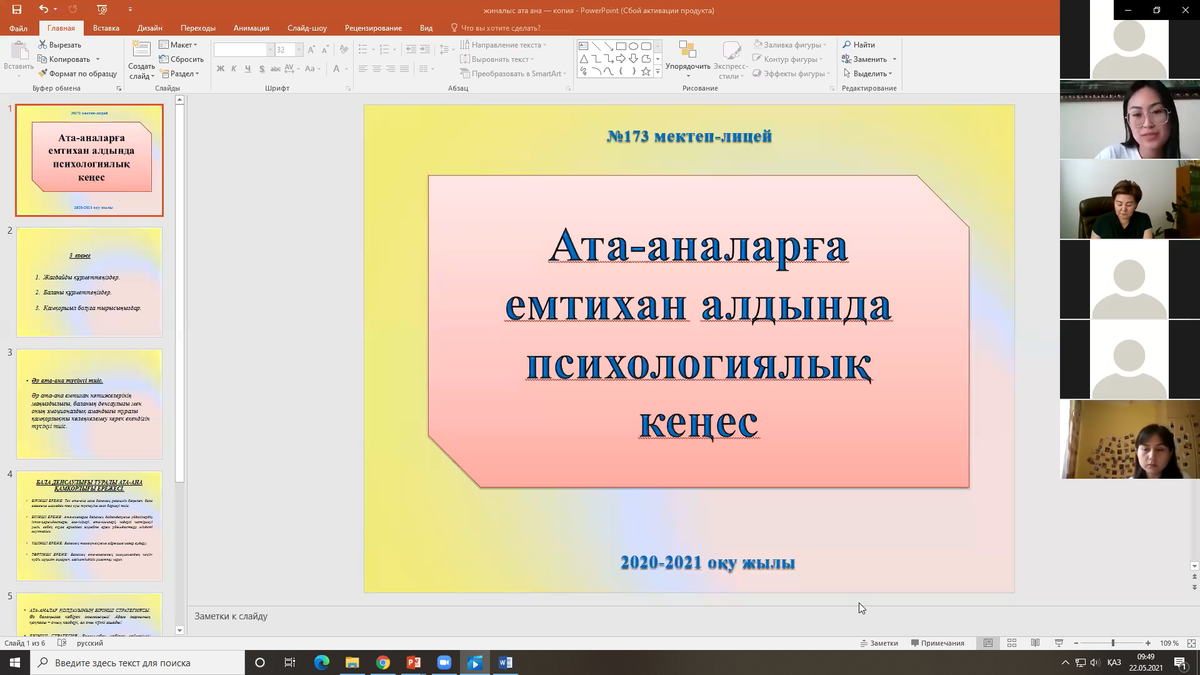Click the Undo arrow icon
1200x675 pixels.
click(43, 10)
